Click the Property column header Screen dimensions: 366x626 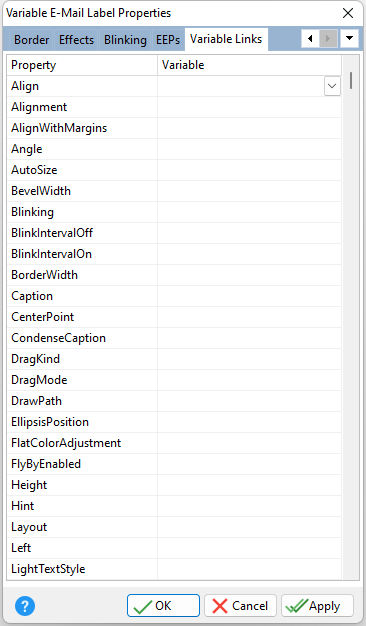click(x=82, y=65)
